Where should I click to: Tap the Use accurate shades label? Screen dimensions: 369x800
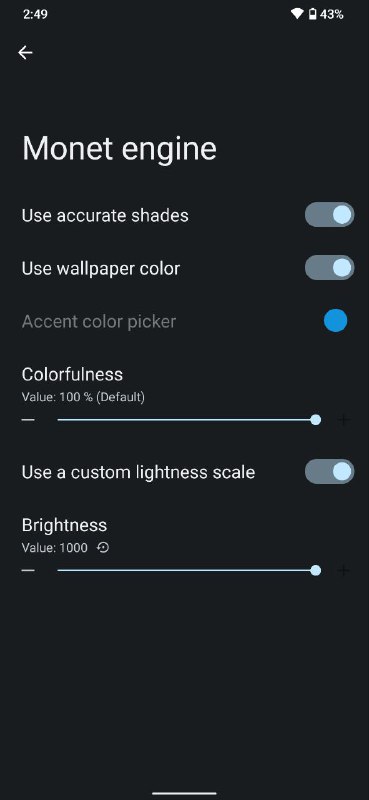point(105,215)
